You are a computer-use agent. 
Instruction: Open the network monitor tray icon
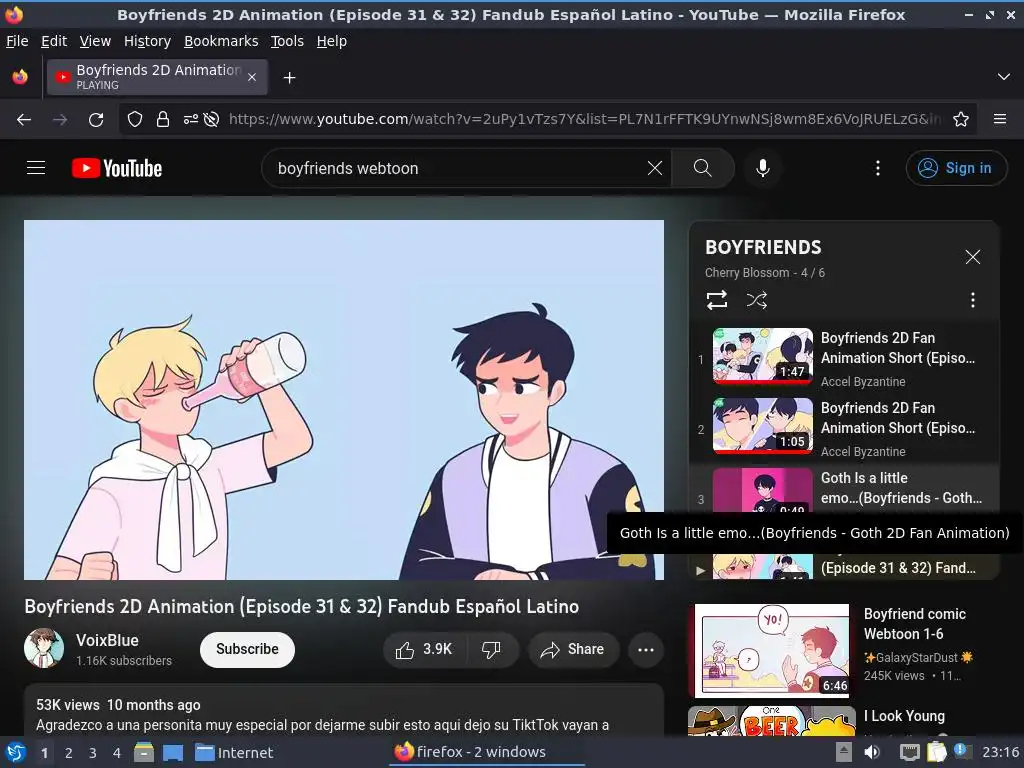click(x=909, y=753)
